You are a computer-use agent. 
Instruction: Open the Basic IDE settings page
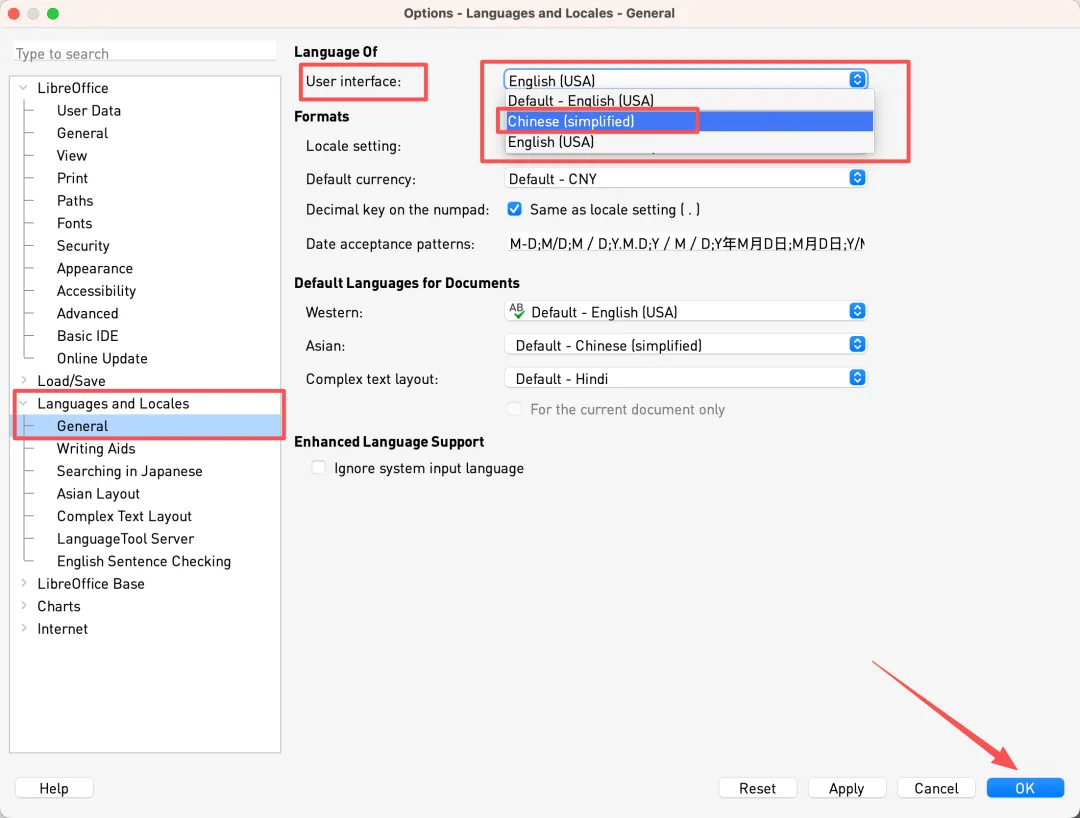[x=87, y=336]
